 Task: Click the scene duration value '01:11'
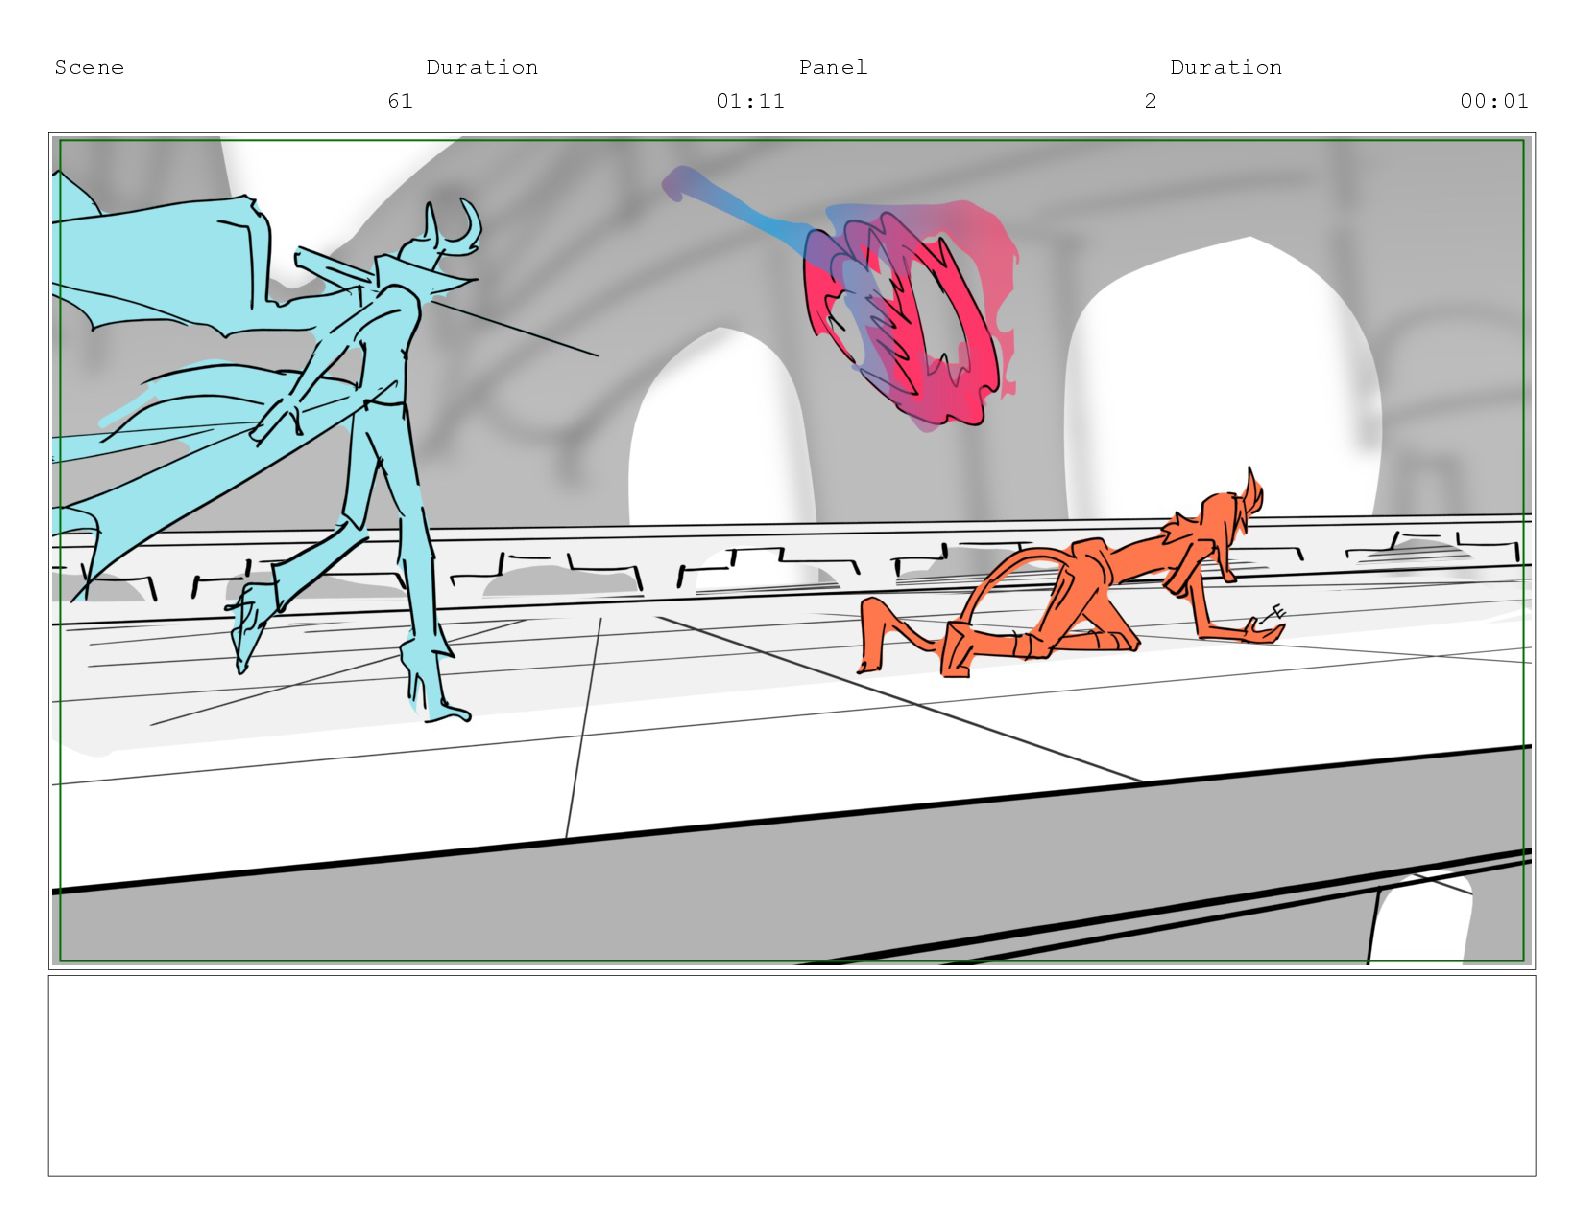tap(750, 101)
